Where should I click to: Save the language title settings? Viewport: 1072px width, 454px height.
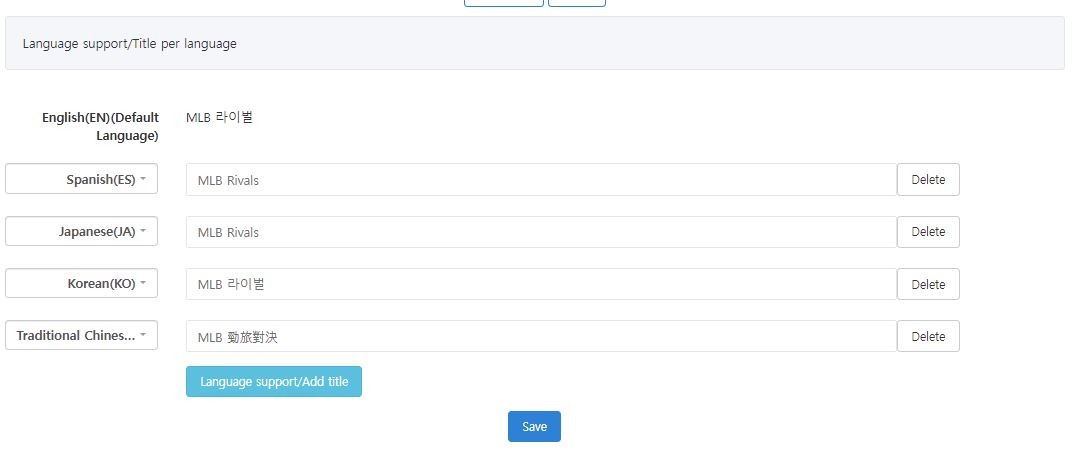(x=534, y=427)
